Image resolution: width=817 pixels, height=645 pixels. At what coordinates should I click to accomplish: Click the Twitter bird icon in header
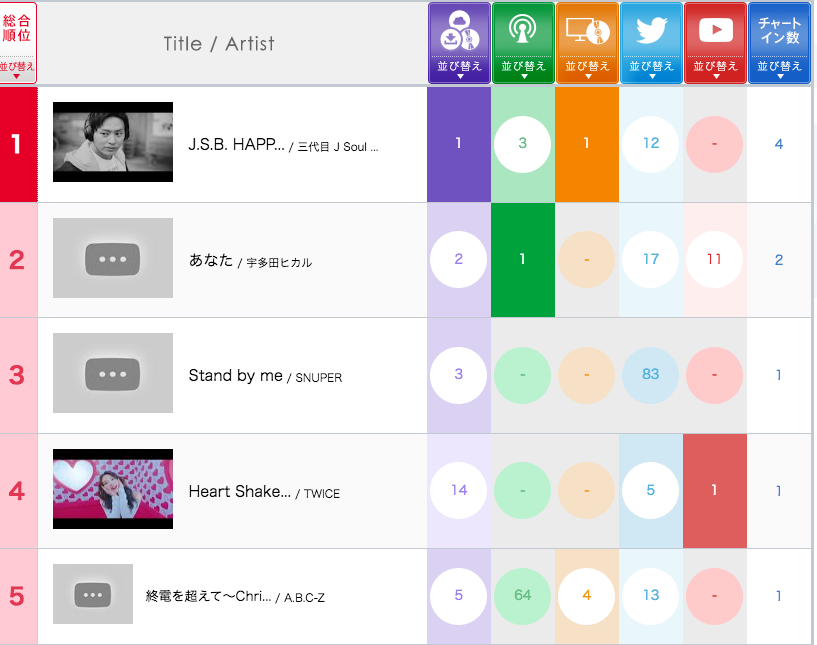[x=651, y=31]
